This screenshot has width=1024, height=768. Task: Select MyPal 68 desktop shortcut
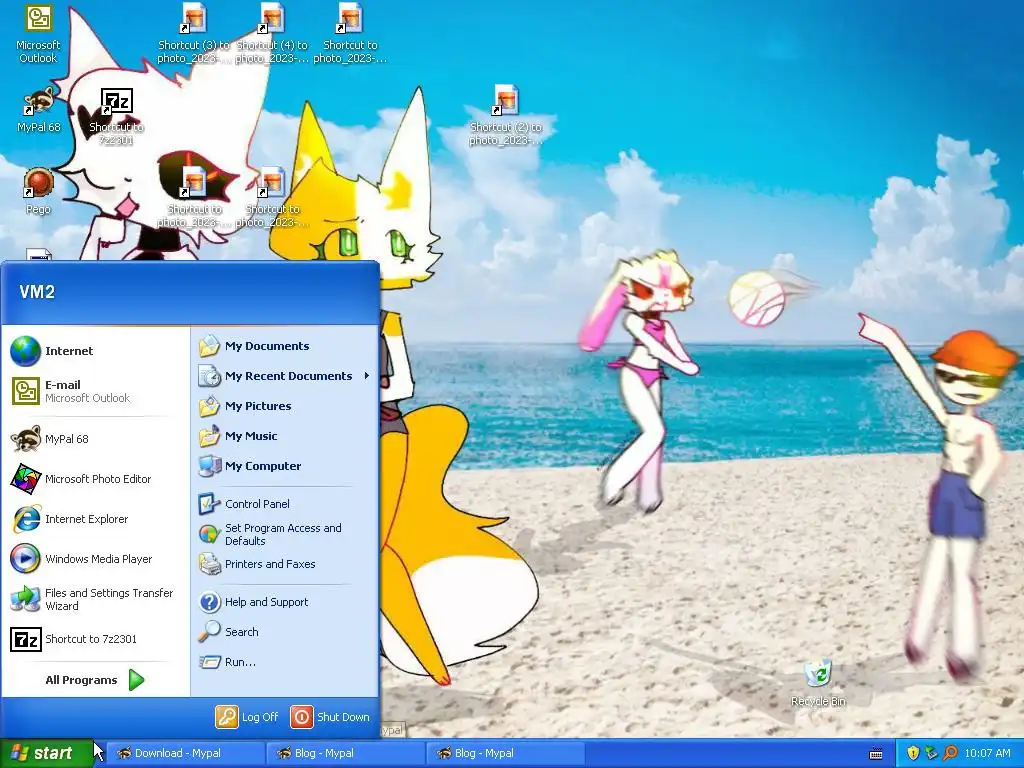(x=38, y=110)
